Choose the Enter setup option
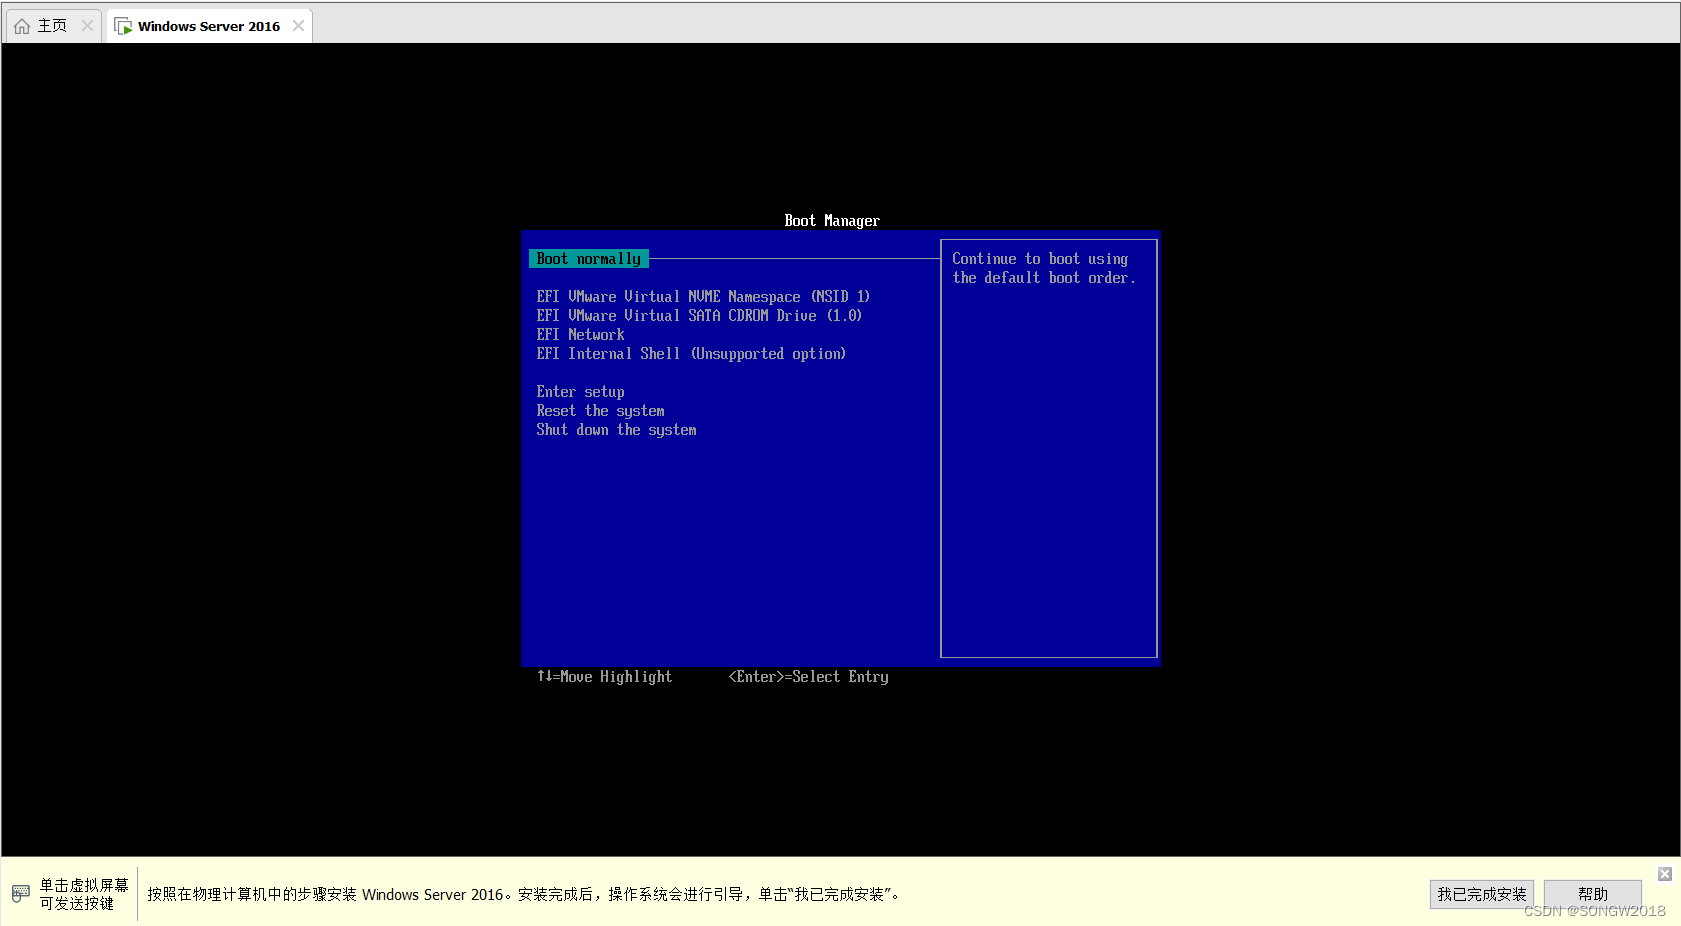Image resolution: width=1681 pixels, height=926 pixels. pyautogui.click(x=580, y=392)
